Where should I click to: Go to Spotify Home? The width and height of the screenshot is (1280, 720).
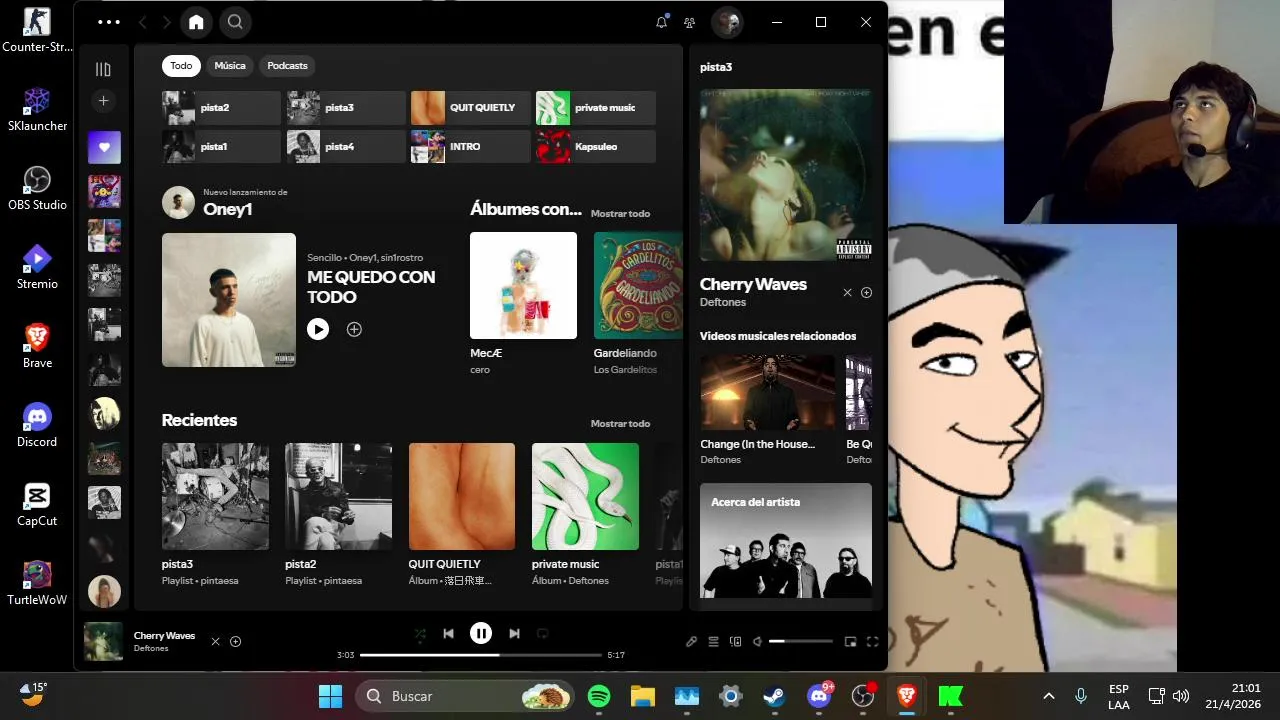pyautogui.click(x=196, y=22)
